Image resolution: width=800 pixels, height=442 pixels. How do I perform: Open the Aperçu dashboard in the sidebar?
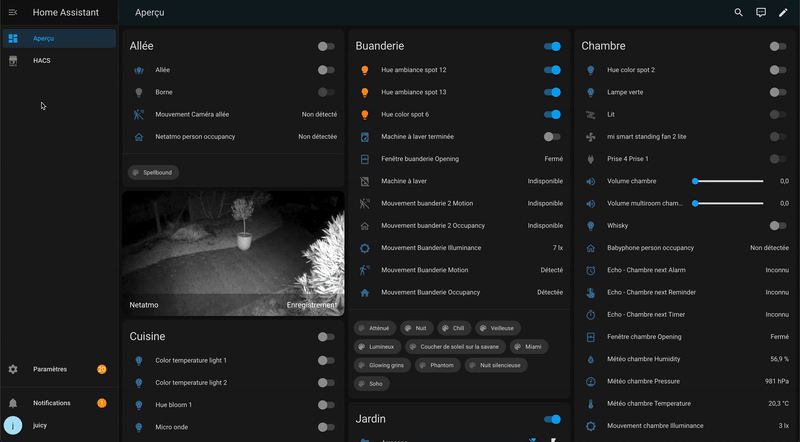59,38
